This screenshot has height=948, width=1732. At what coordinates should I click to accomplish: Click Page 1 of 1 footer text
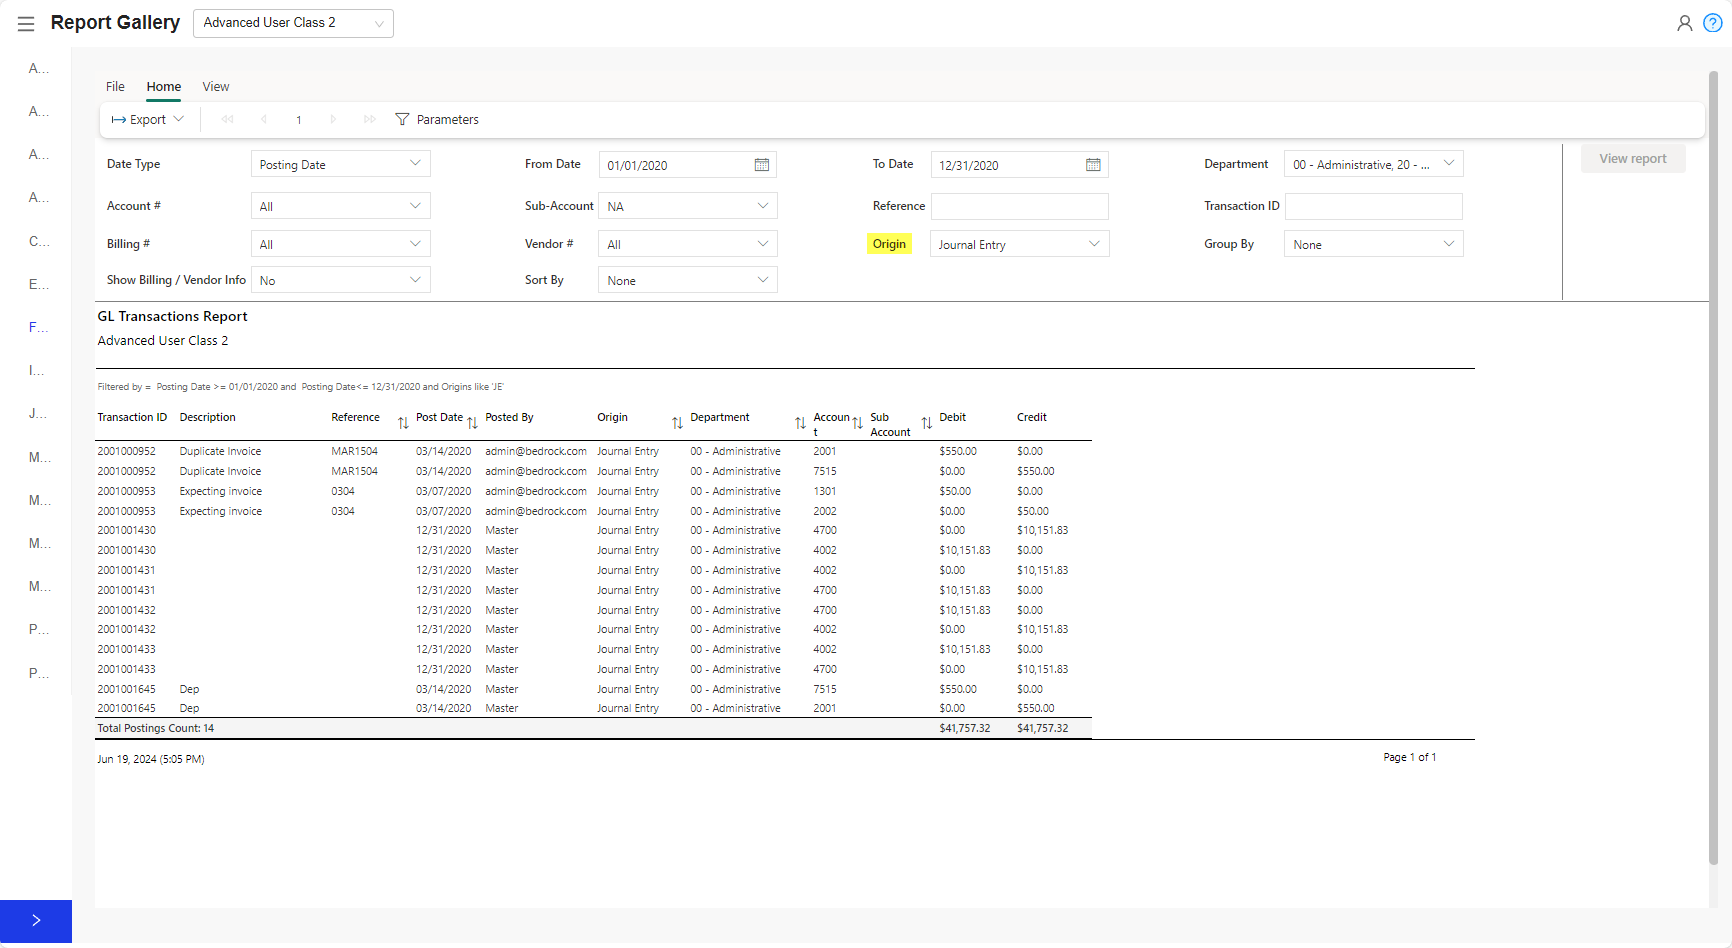(x=1410, y=758)
